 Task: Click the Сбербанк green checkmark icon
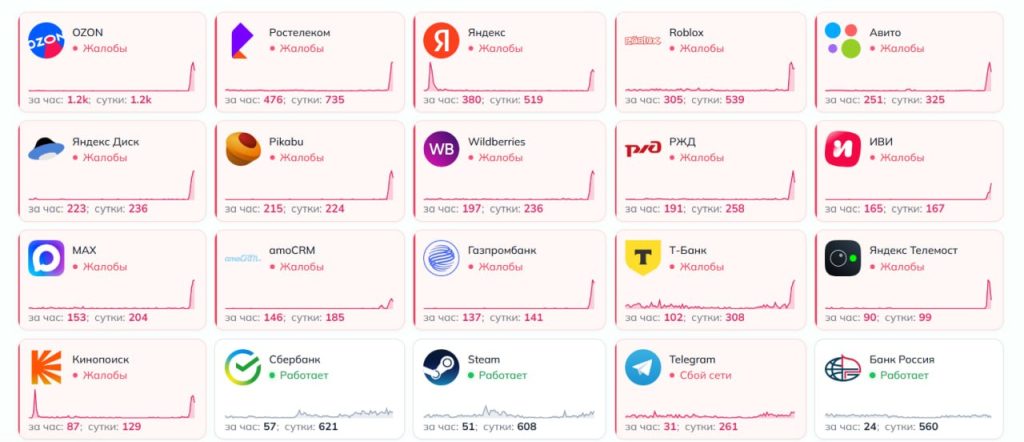point(243,367)
